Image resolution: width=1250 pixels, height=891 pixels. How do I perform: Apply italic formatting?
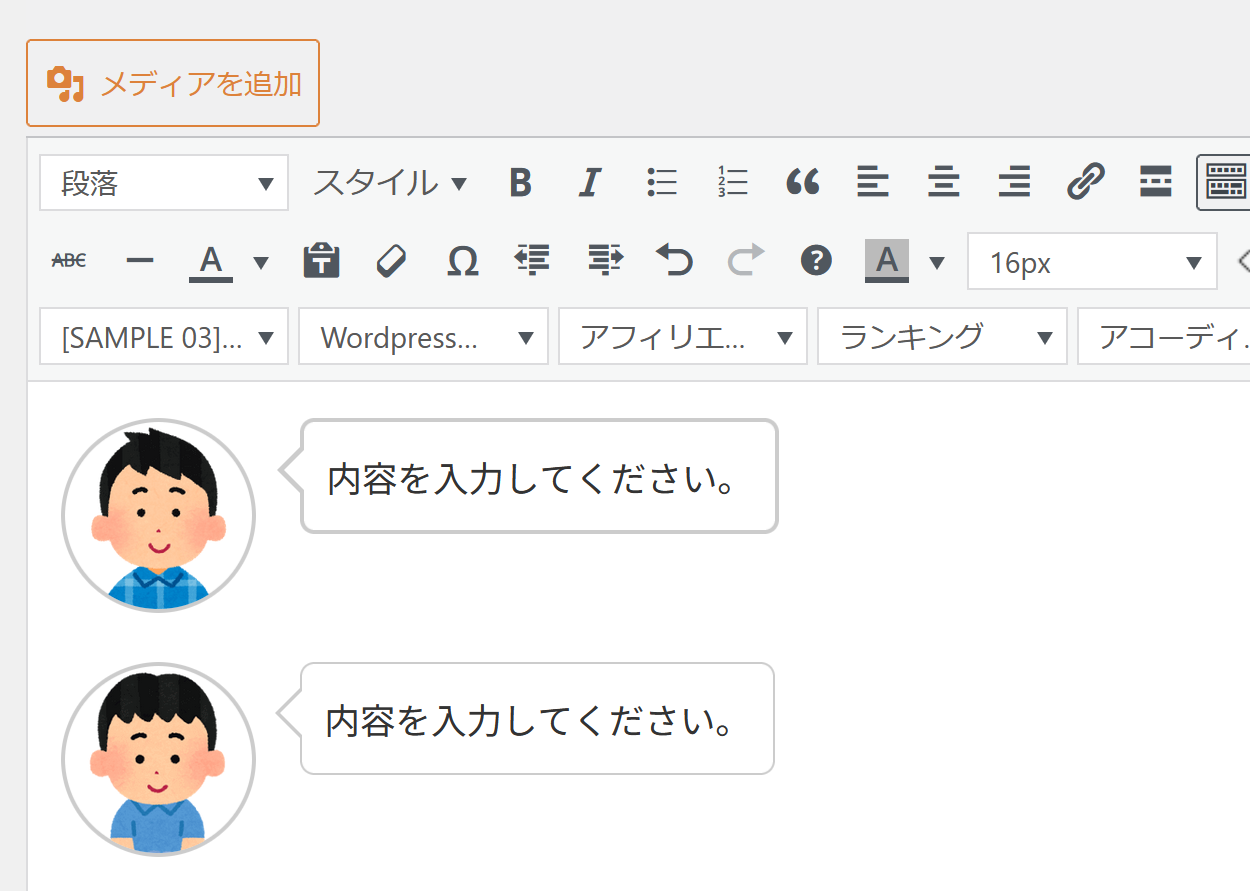[590, 183]
